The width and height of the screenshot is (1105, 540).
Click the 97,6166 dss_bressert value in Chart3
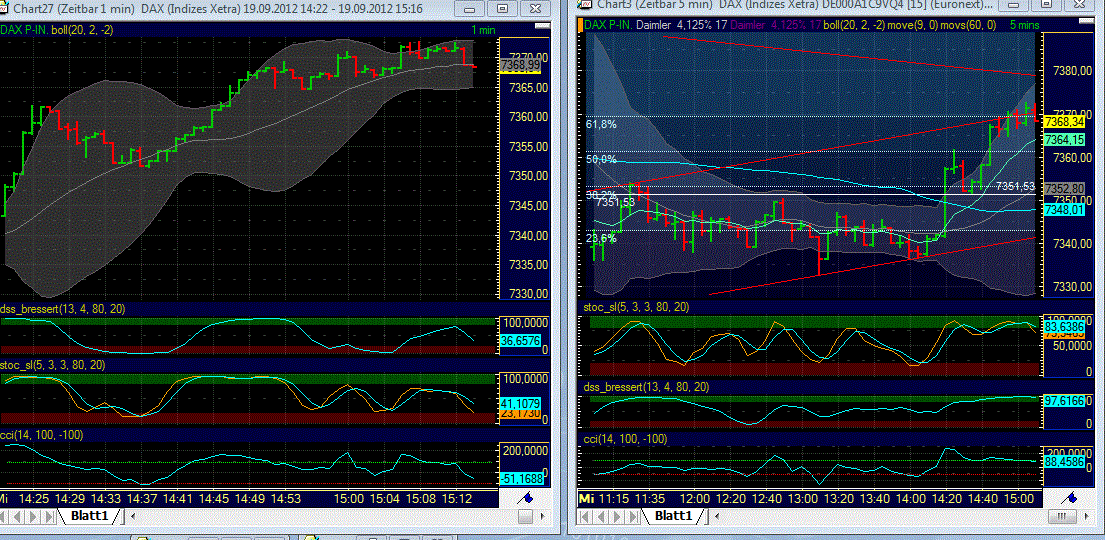click(x=1064, y=400)
